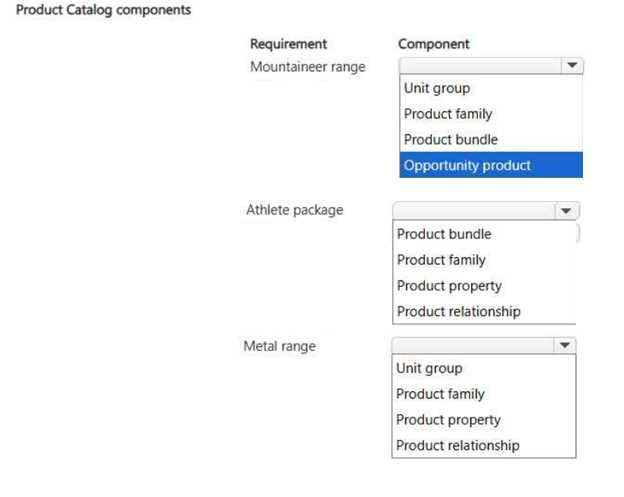Select Unit group for Mountaineer range

coord(491,88)
